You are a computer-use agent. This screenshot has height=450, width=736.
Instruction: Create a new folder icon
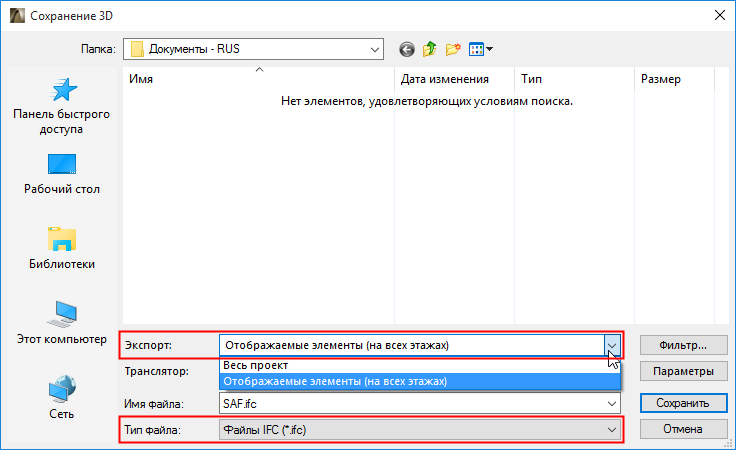[453, 49]
